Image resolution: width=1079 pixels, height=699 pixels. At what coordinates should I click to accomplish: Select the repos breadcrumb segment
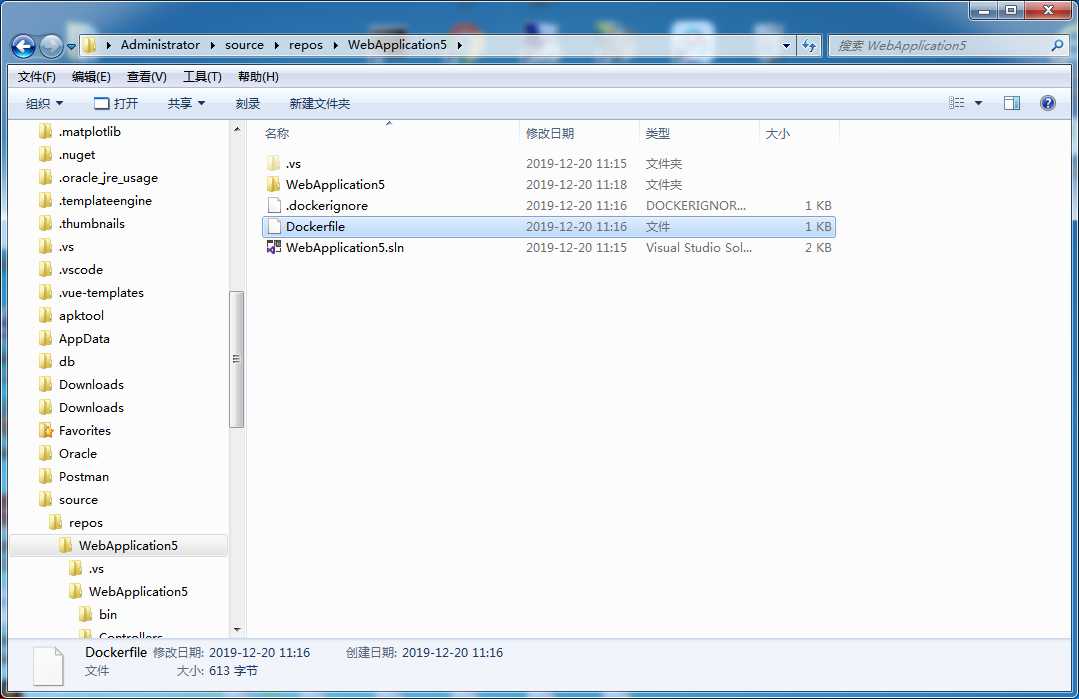click(x=306, y=45)
